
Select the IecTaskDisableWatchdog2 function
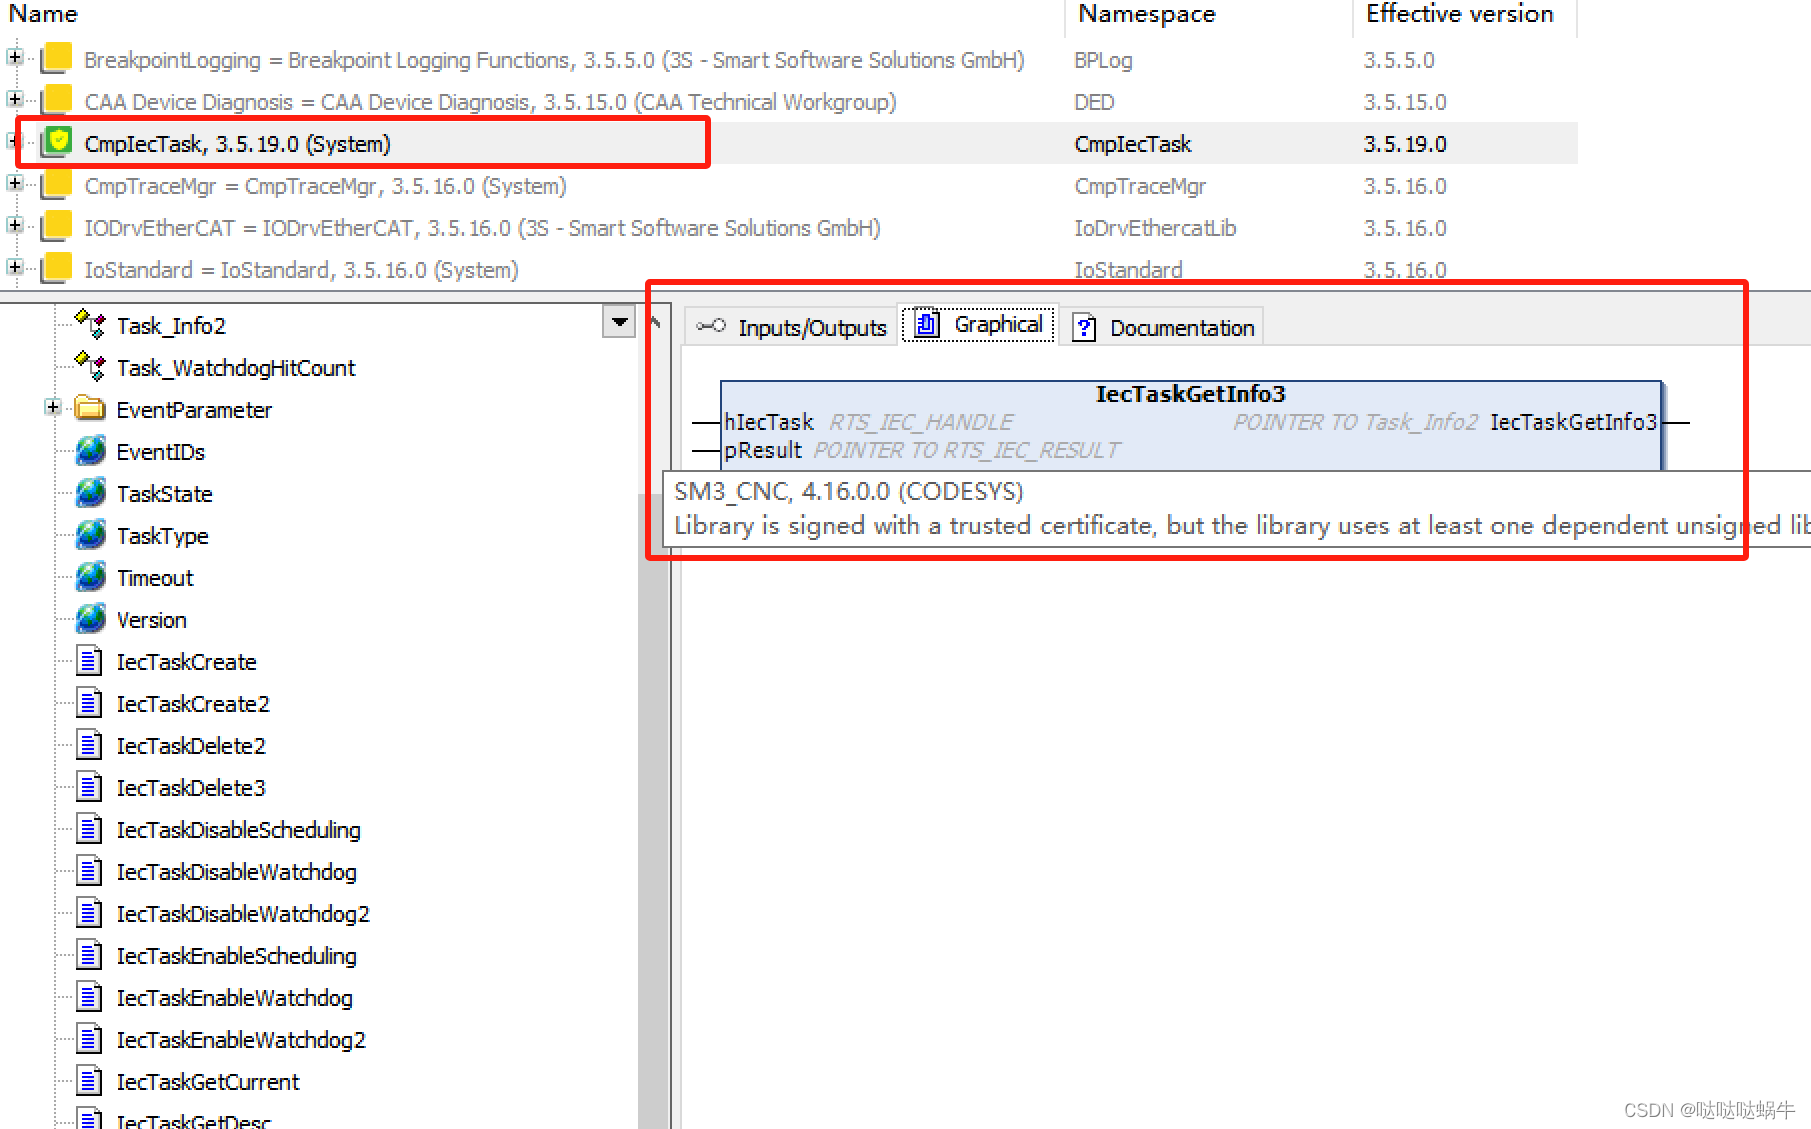point(243,914)
